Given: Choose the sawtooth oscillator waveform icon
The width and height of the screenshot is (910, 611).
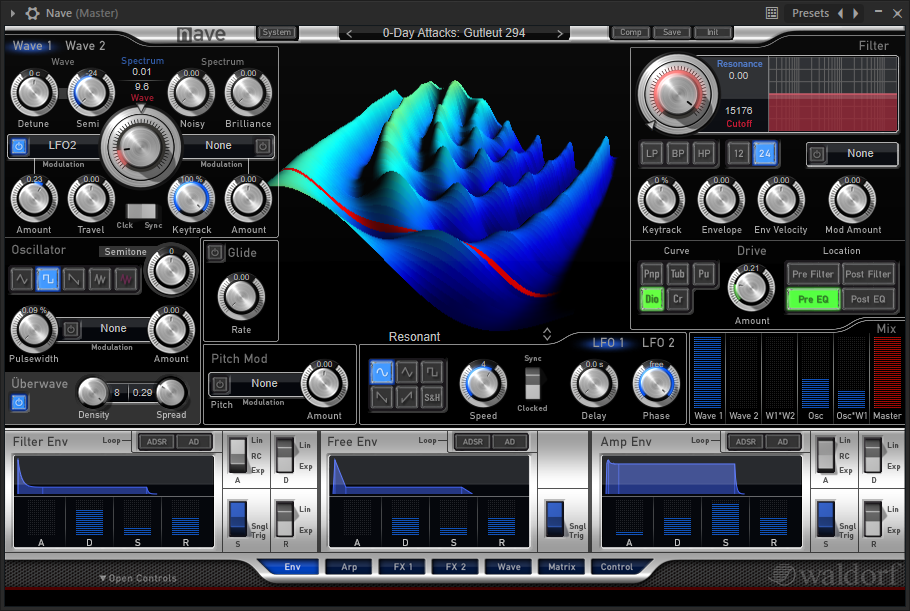Looking at the screenshot, I should [x=74, y=280].
